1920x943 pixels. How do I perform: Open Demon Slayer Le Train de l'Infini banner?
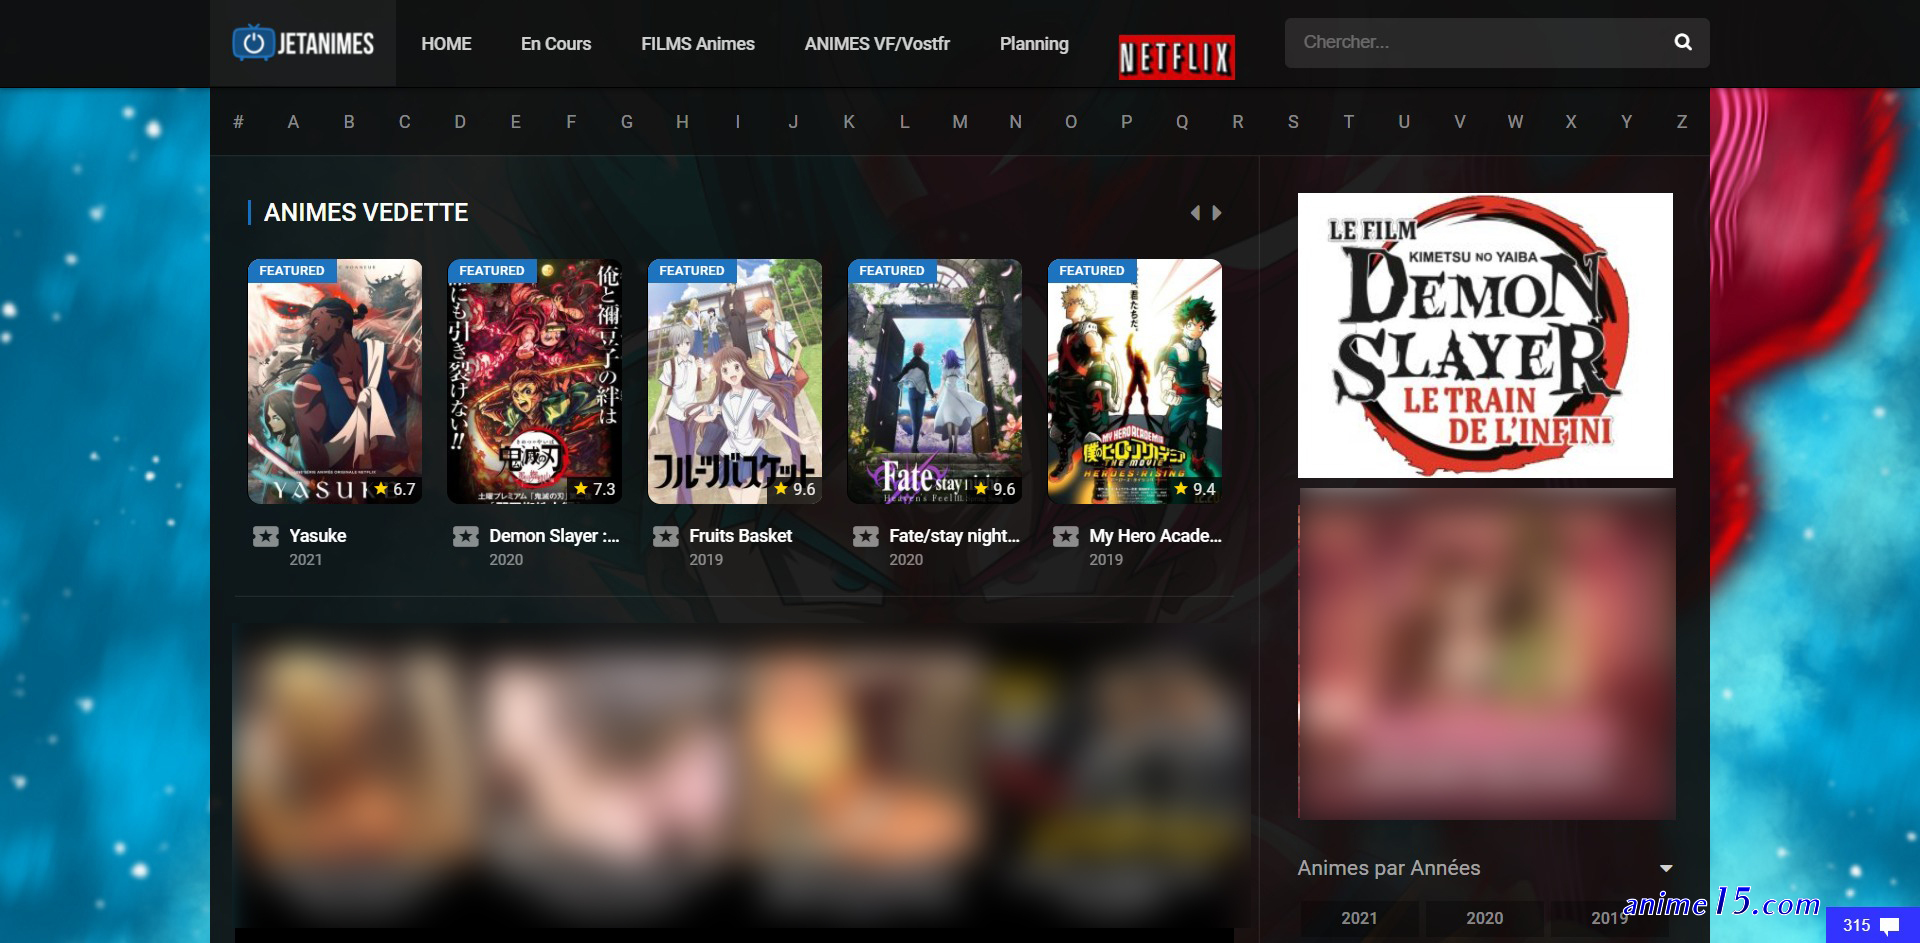(1485, 335)
